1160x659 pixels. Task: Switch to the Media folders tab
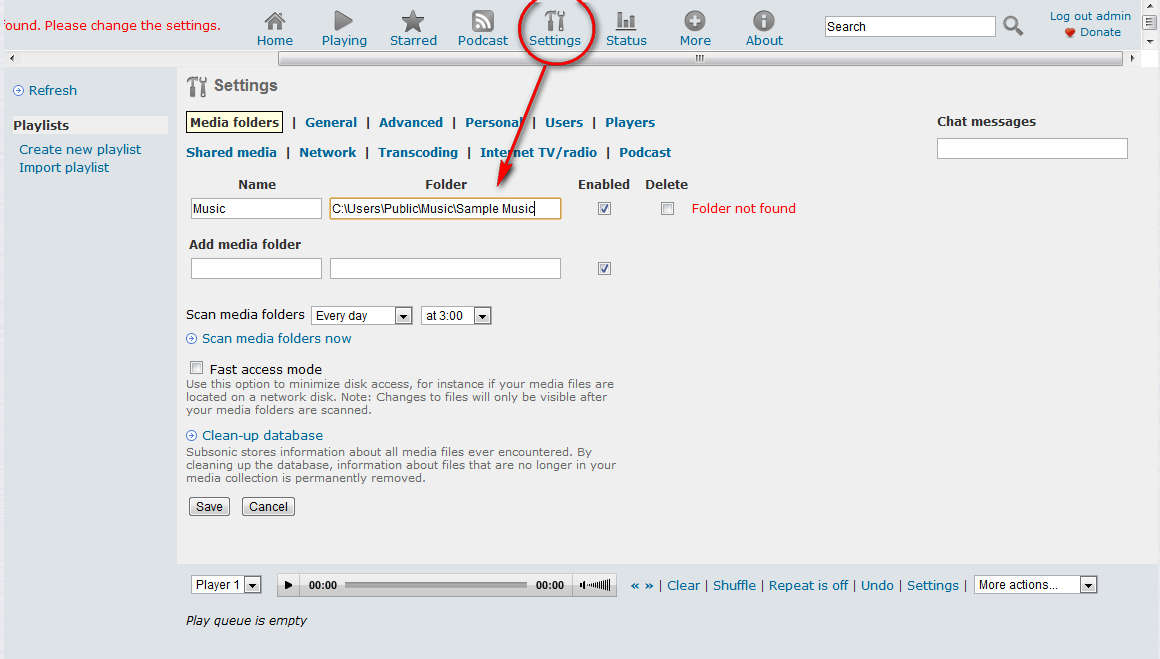coord(235,122)
